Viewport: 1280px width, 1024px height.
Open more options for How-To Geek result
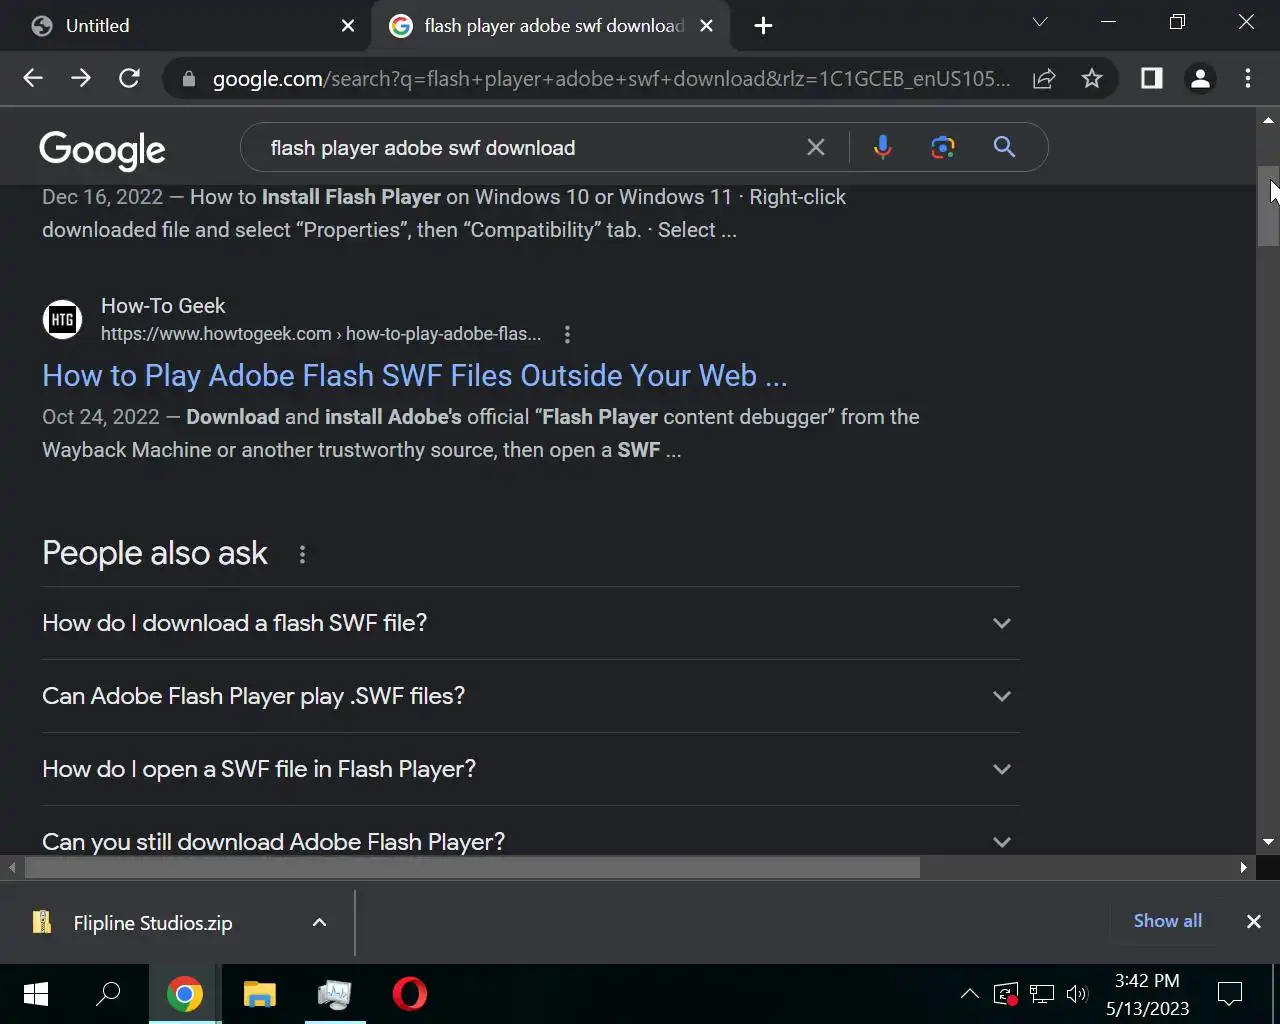point(567,334)
